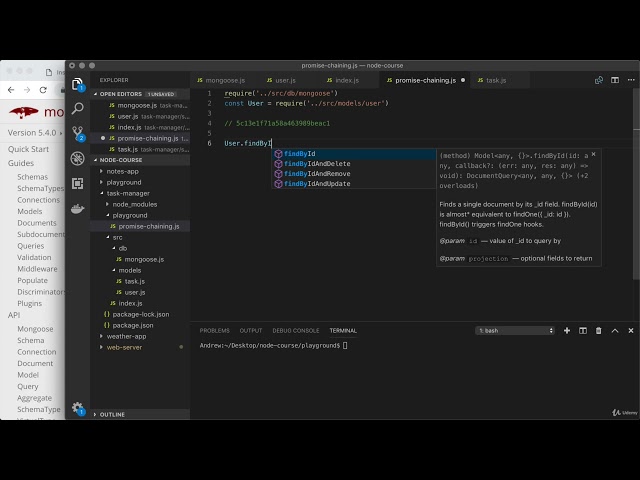Reload the page in the browser window
This screenshot has width=640, height=480.
43,90
